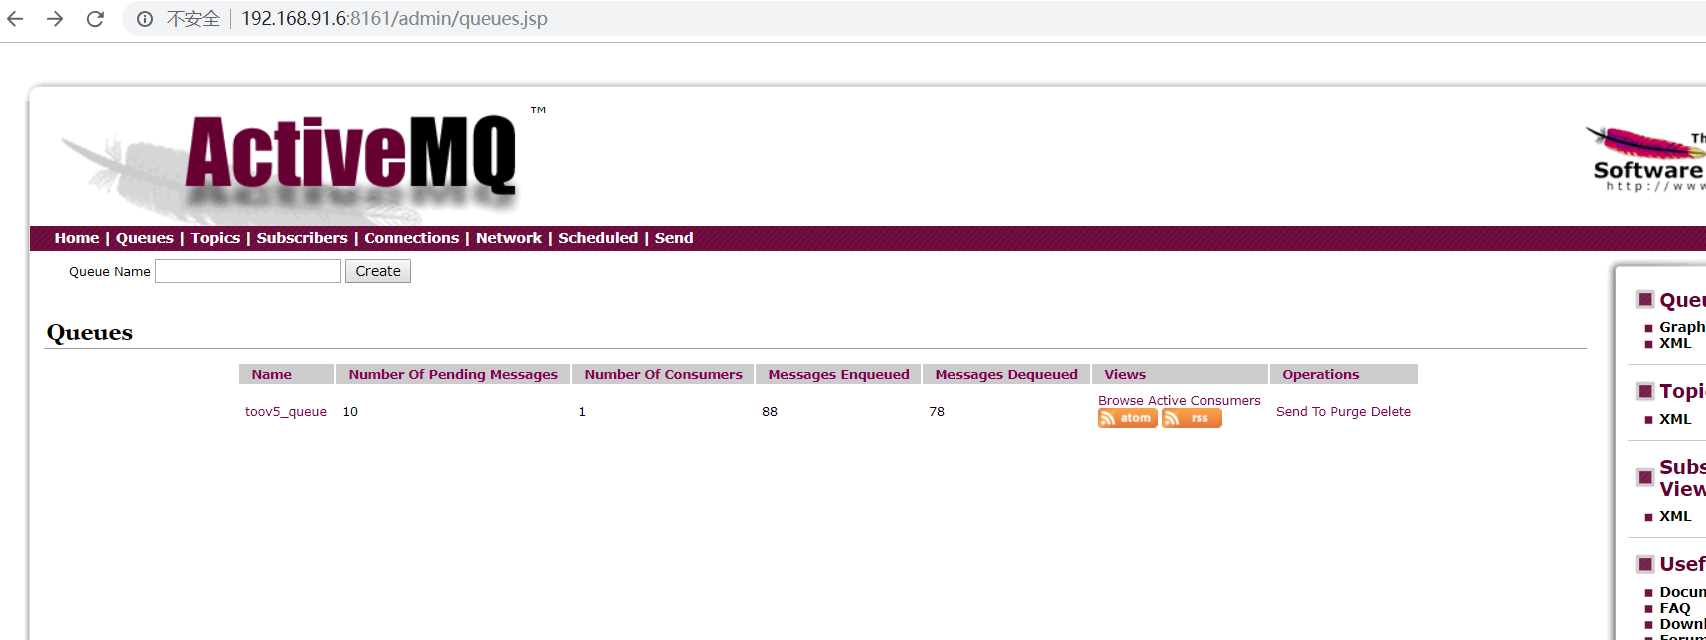Image resolution: width=1706 pixels, height=640 pixels.
Task: Open the site security info icon
Action: click(x=145, y=19)
